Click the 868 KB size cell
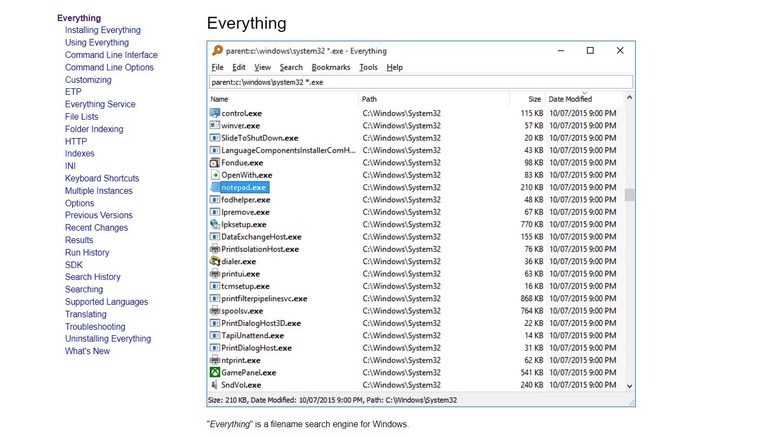 tap(532, 299)
